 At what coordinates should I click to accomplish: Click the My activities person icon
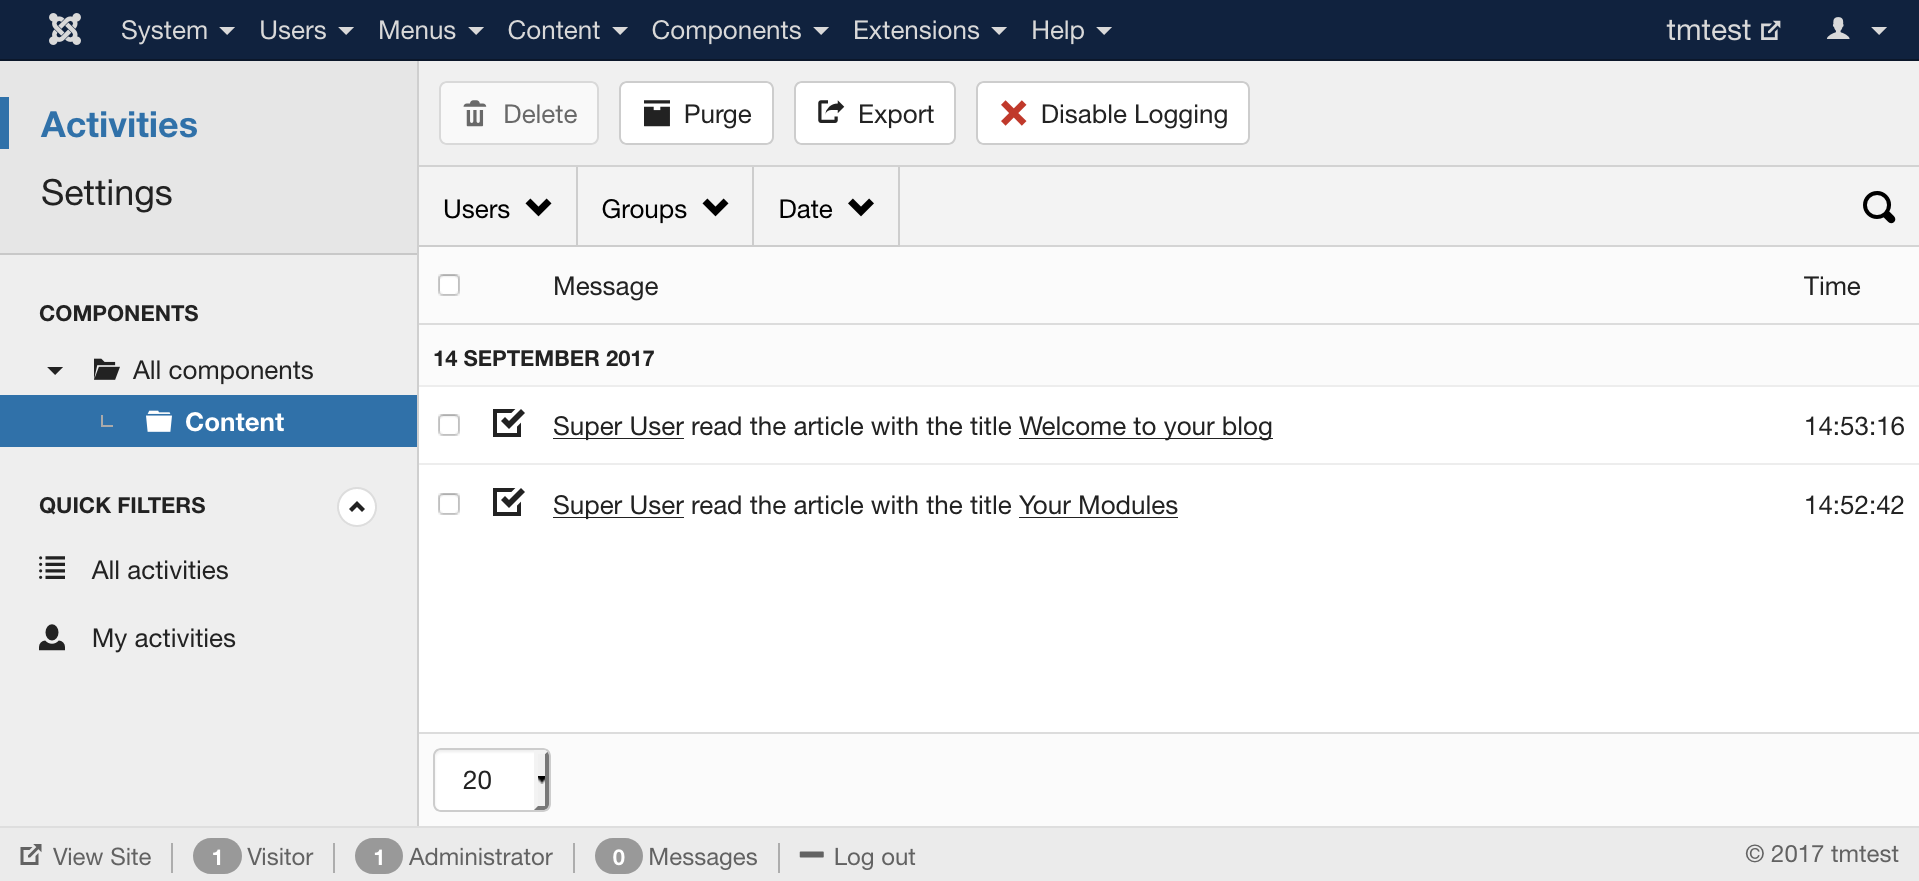[x=52, y=638]
